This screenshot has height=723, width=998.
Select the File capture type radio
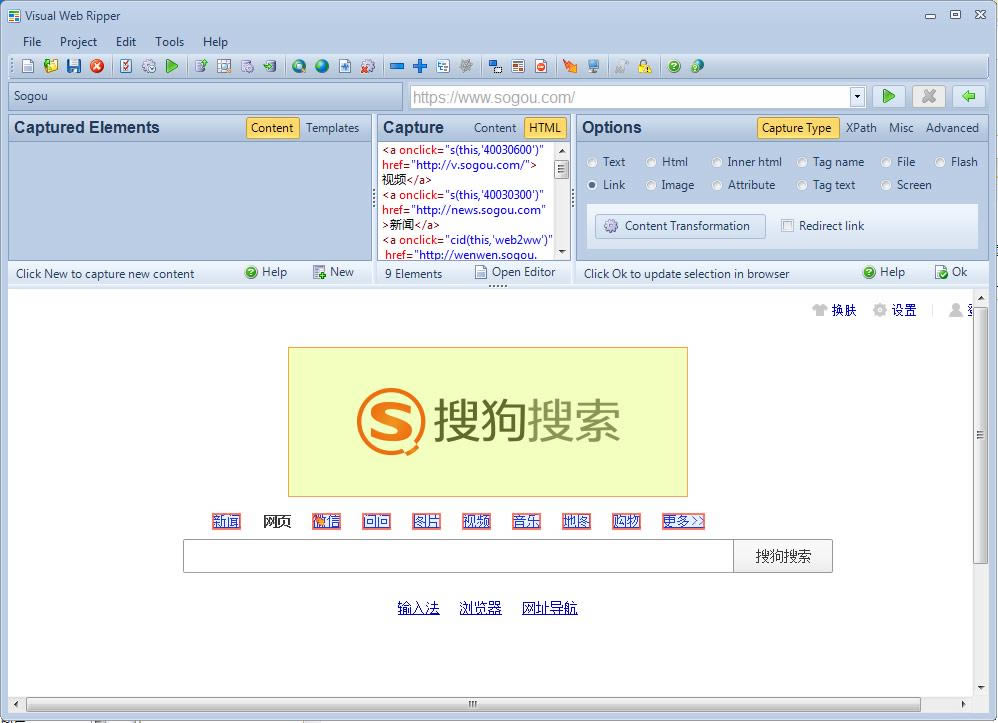pos(886,162)
